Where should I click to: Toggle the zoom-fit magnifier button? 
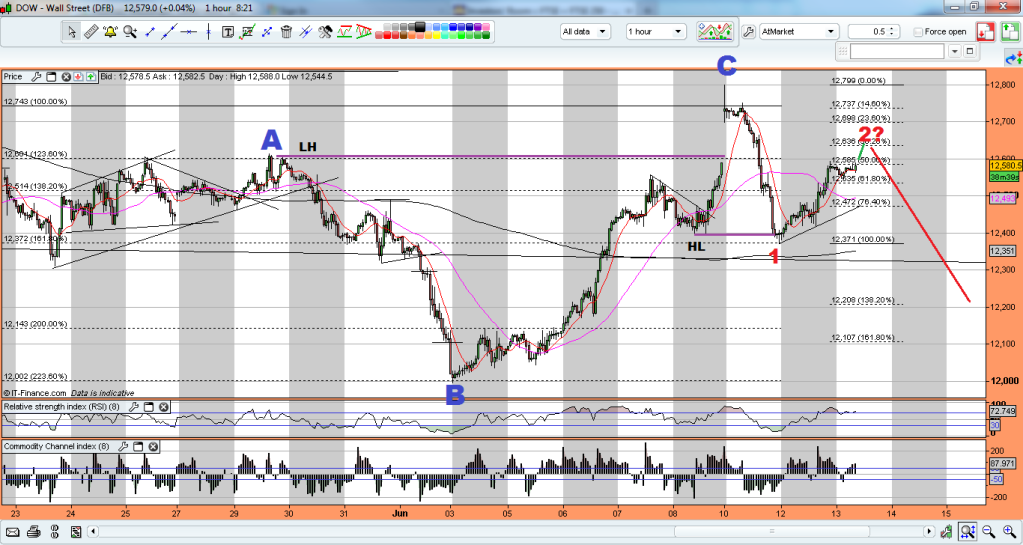click(x=968, y=532)
